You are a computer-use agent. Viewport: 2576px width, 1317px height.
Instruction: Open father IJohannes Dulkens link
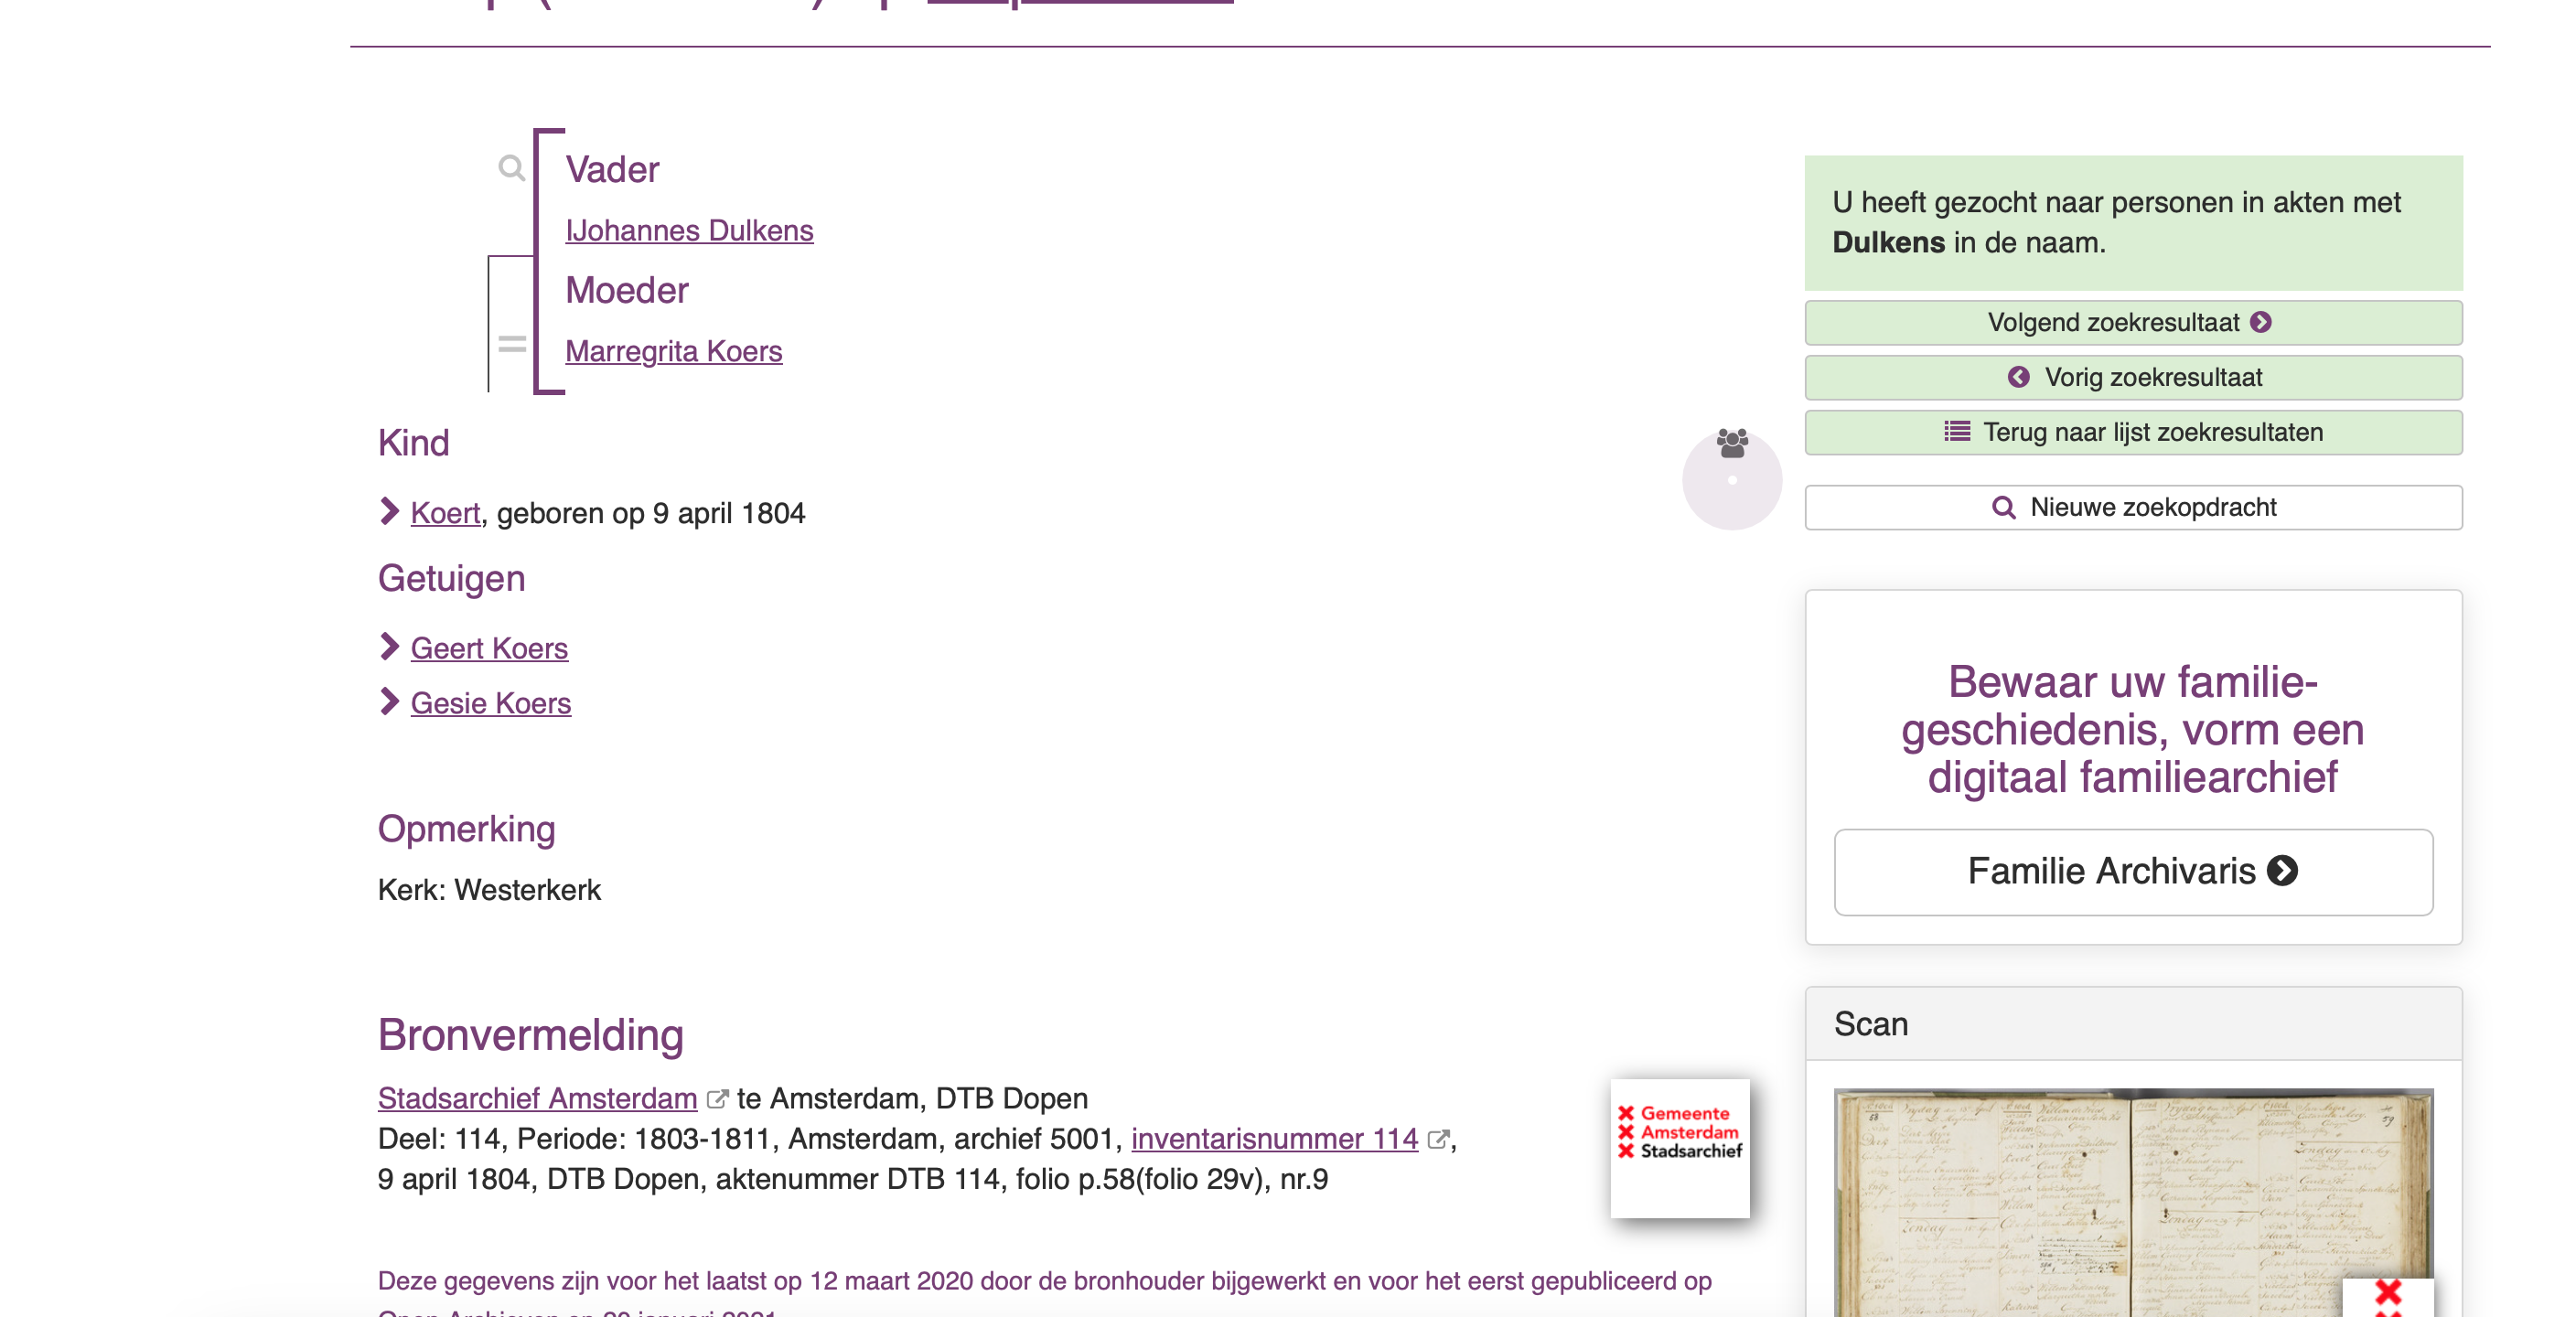click(x=689, y=230)
